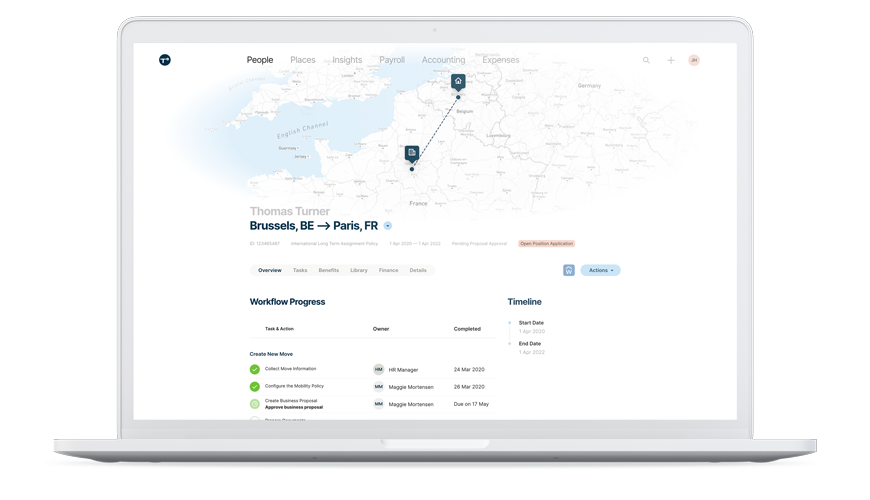870x500 pixels.
Task: Open the Places menu
Action: [x=302, y=60]
